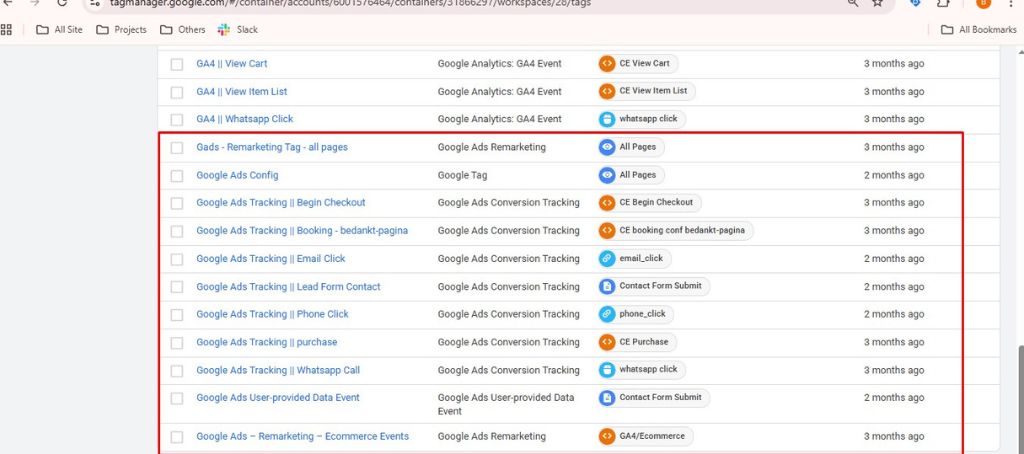Check the box for Google Ads Config tag

[x=177, y=176]
